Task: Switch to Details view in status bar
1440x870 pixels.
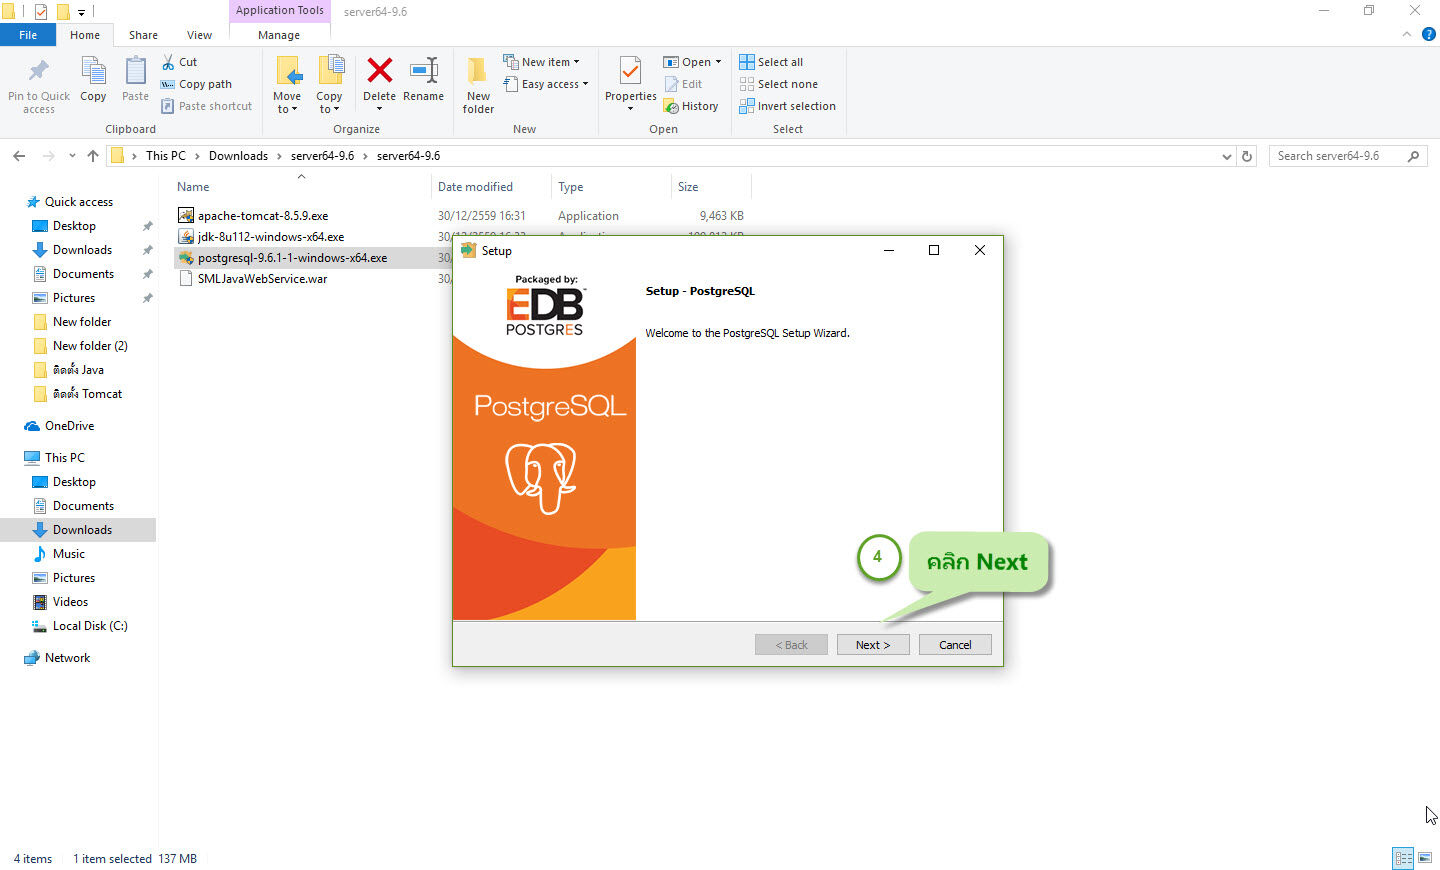Action: click(1403, 858)
